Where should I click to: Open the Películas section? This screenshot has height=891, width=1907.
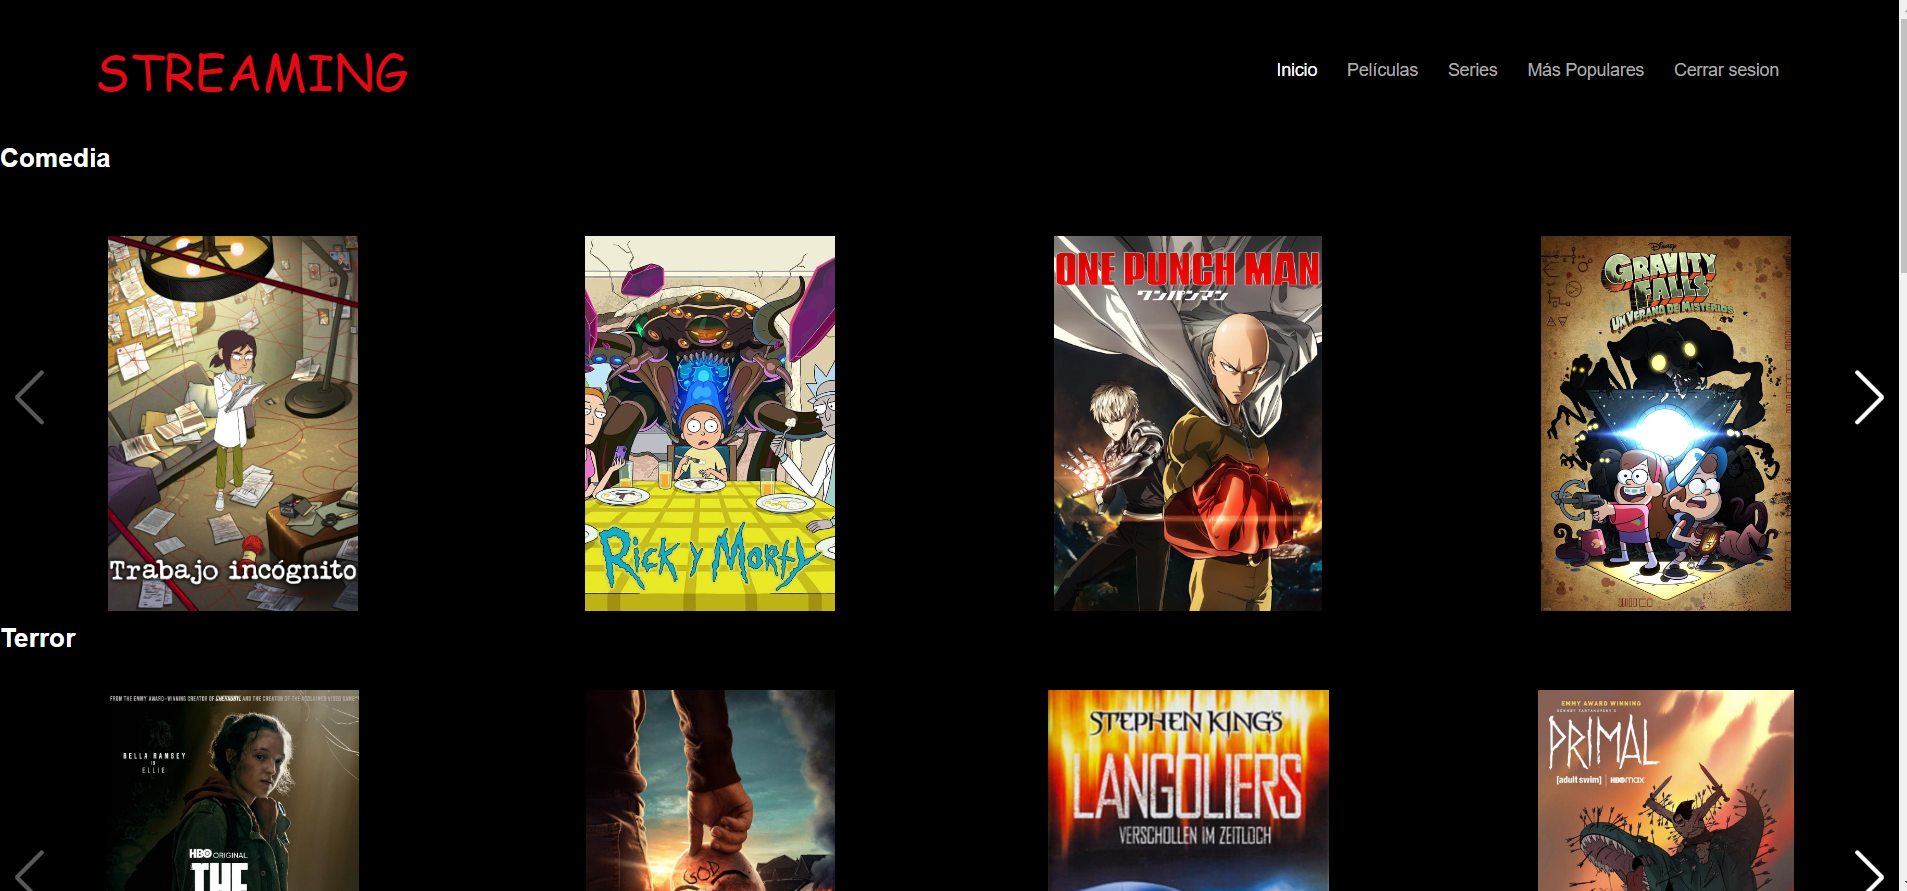pyautogui.click(x=1382, y=70)
